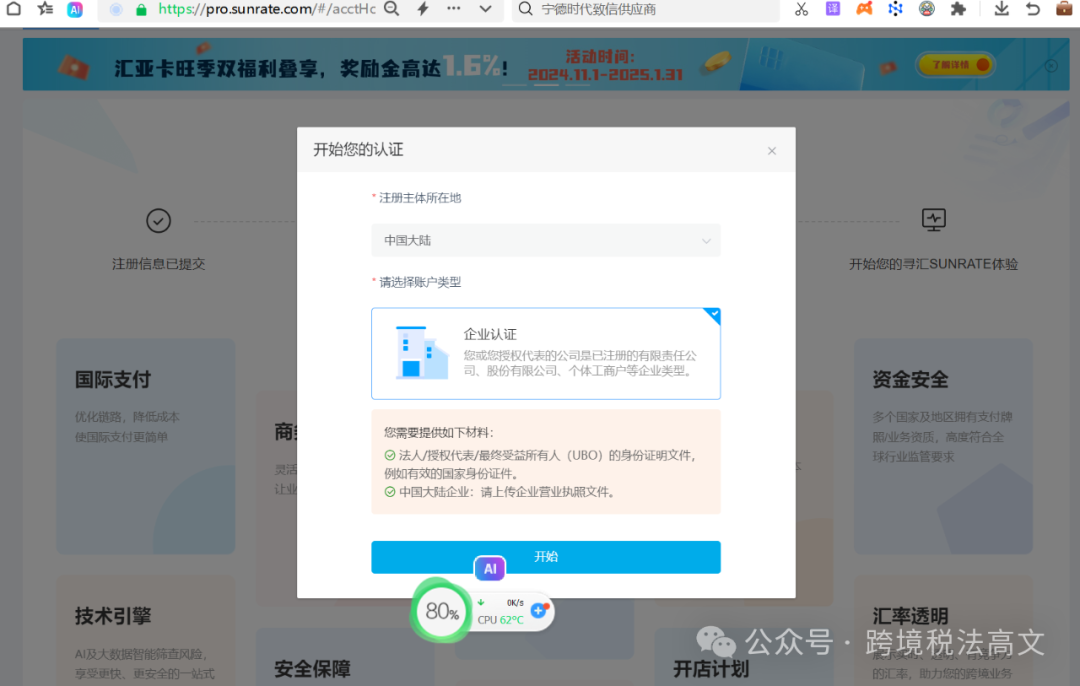
Task: Open the 中国大陆 region dropdown
Action: [x=546, y=240]
